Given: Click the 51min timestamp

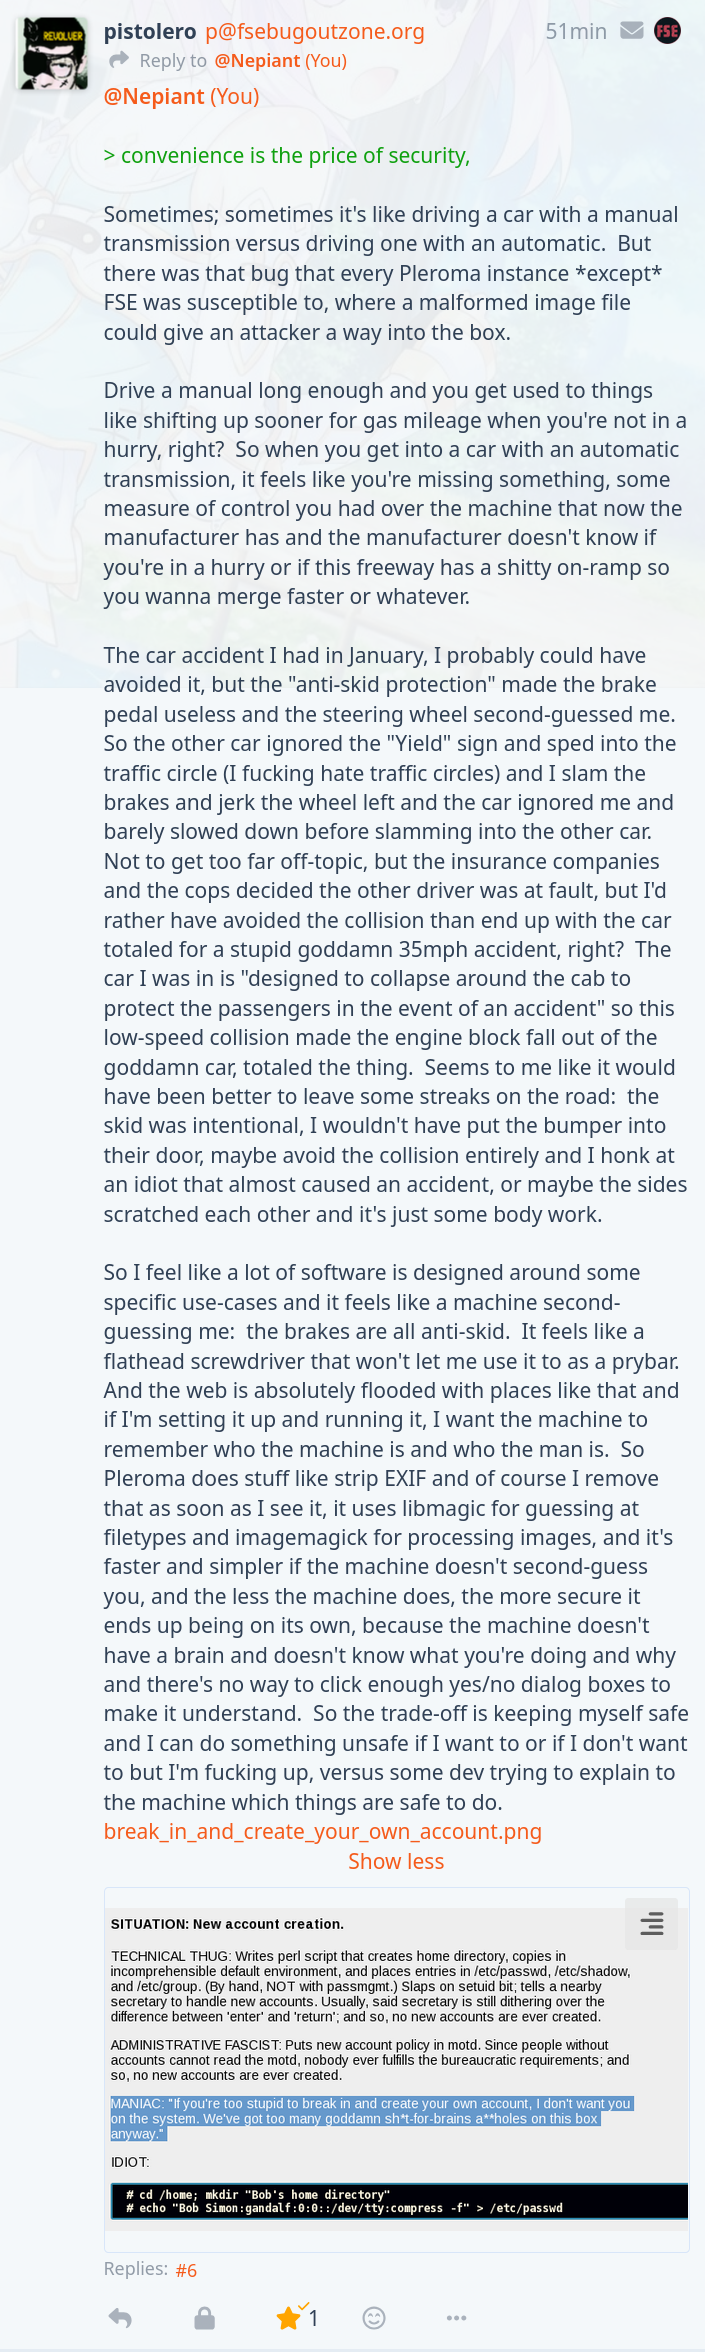Looking at the screenshot, I should [576, 31].
